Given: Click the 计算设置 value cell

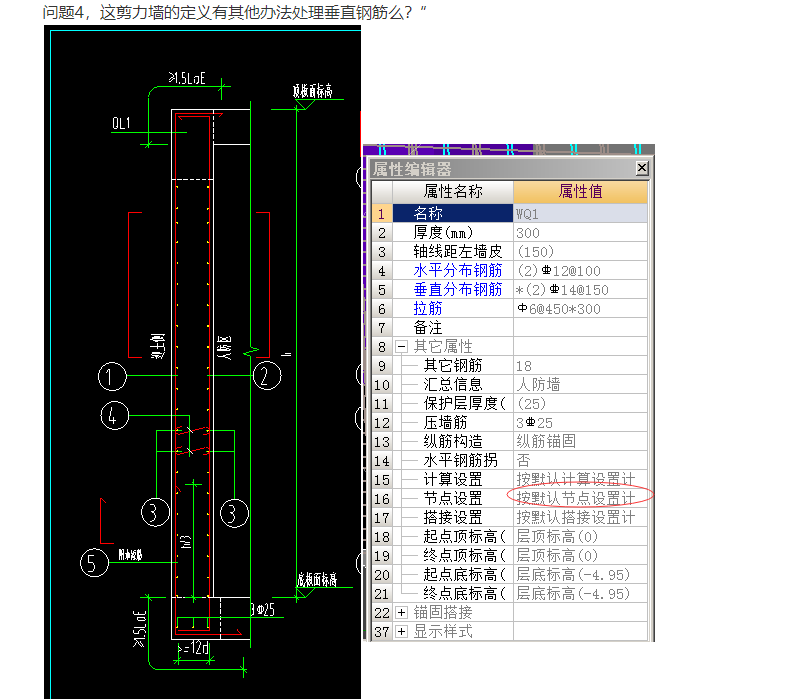Looking at the screenshot, I should coord(580,479).
